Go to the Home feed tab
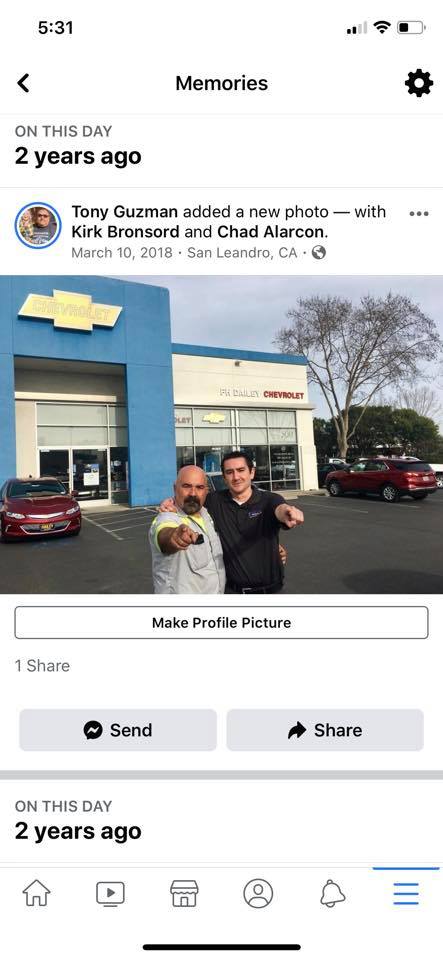This screenshot has height=960, width=443. pyautogui.click(x=37, y=893)
